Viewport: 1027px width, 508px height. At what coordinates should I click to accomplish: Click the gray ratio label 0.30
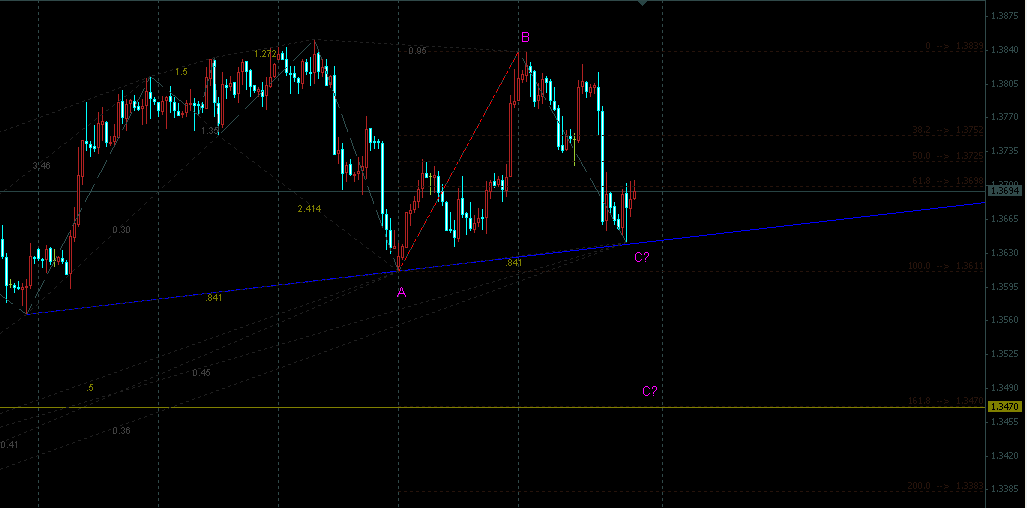click(x=121, y=230)
